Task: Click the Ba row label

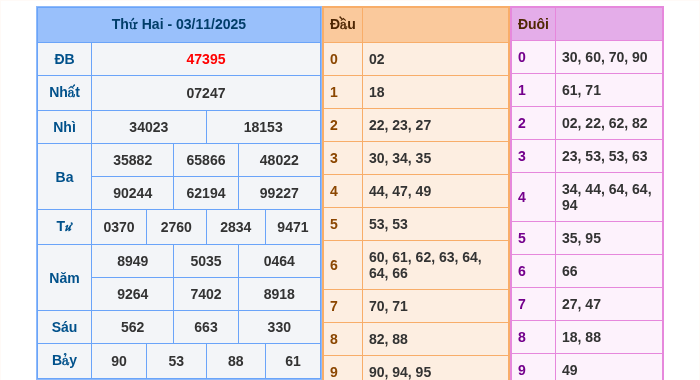Action: [64, 177]
